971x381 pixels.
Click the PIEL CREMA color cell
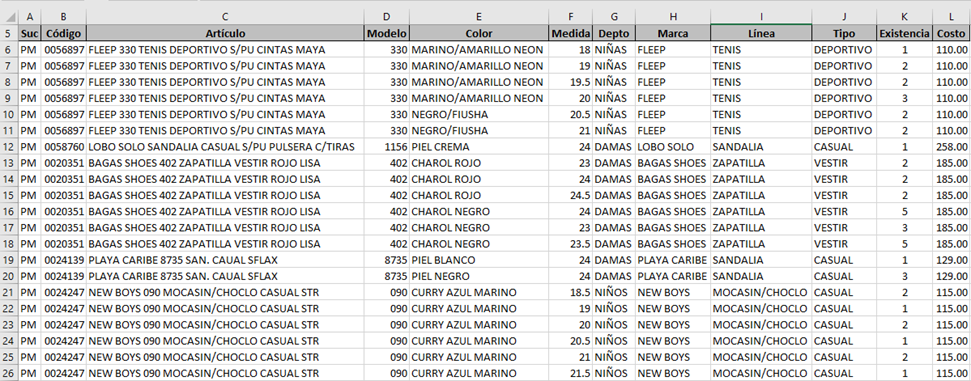pyautogui.click(x=479, y=147)
